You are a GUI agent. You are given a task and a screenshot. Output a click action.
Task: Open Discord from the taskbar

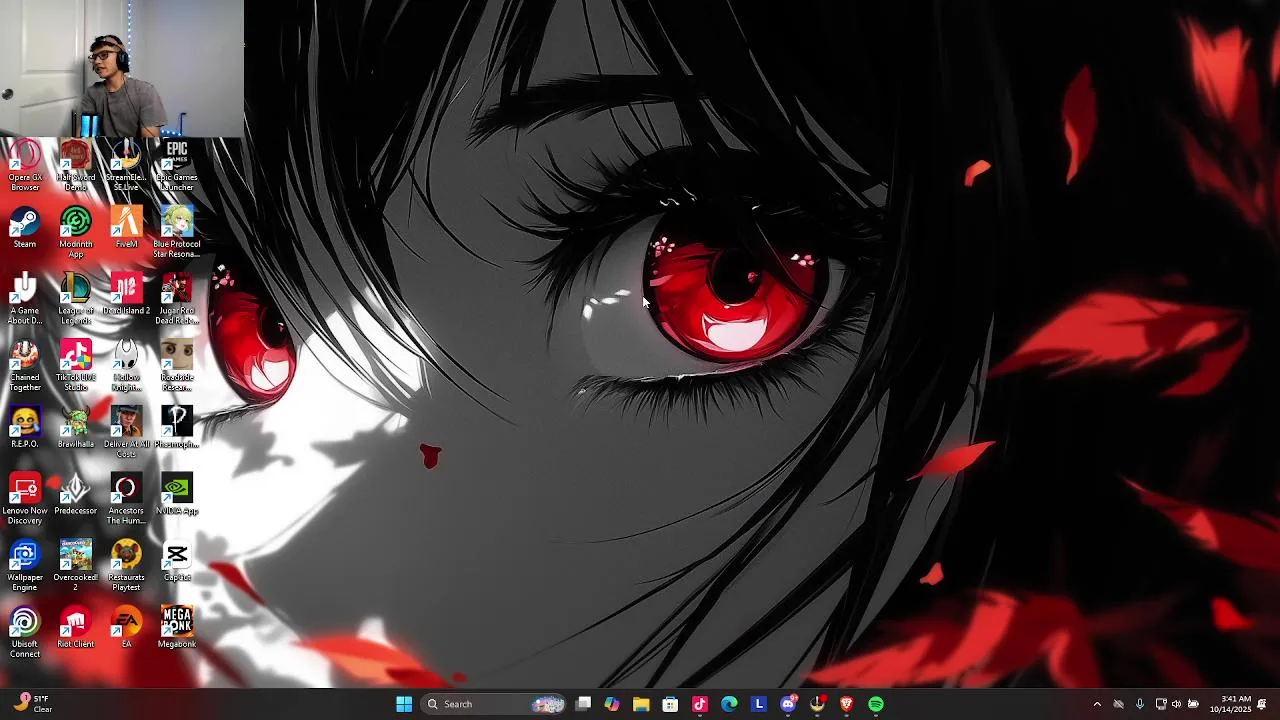click(x=788, y=704)
